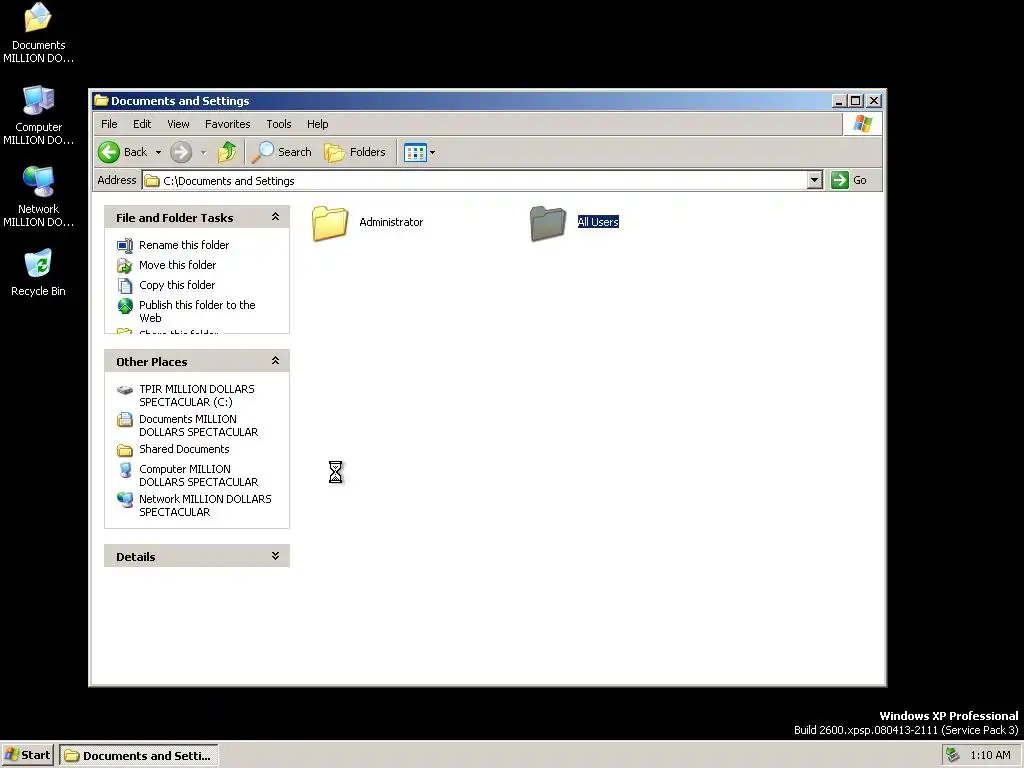Open the Forward history dropdown arrow
1024x768 pixels.
(203, 153)
